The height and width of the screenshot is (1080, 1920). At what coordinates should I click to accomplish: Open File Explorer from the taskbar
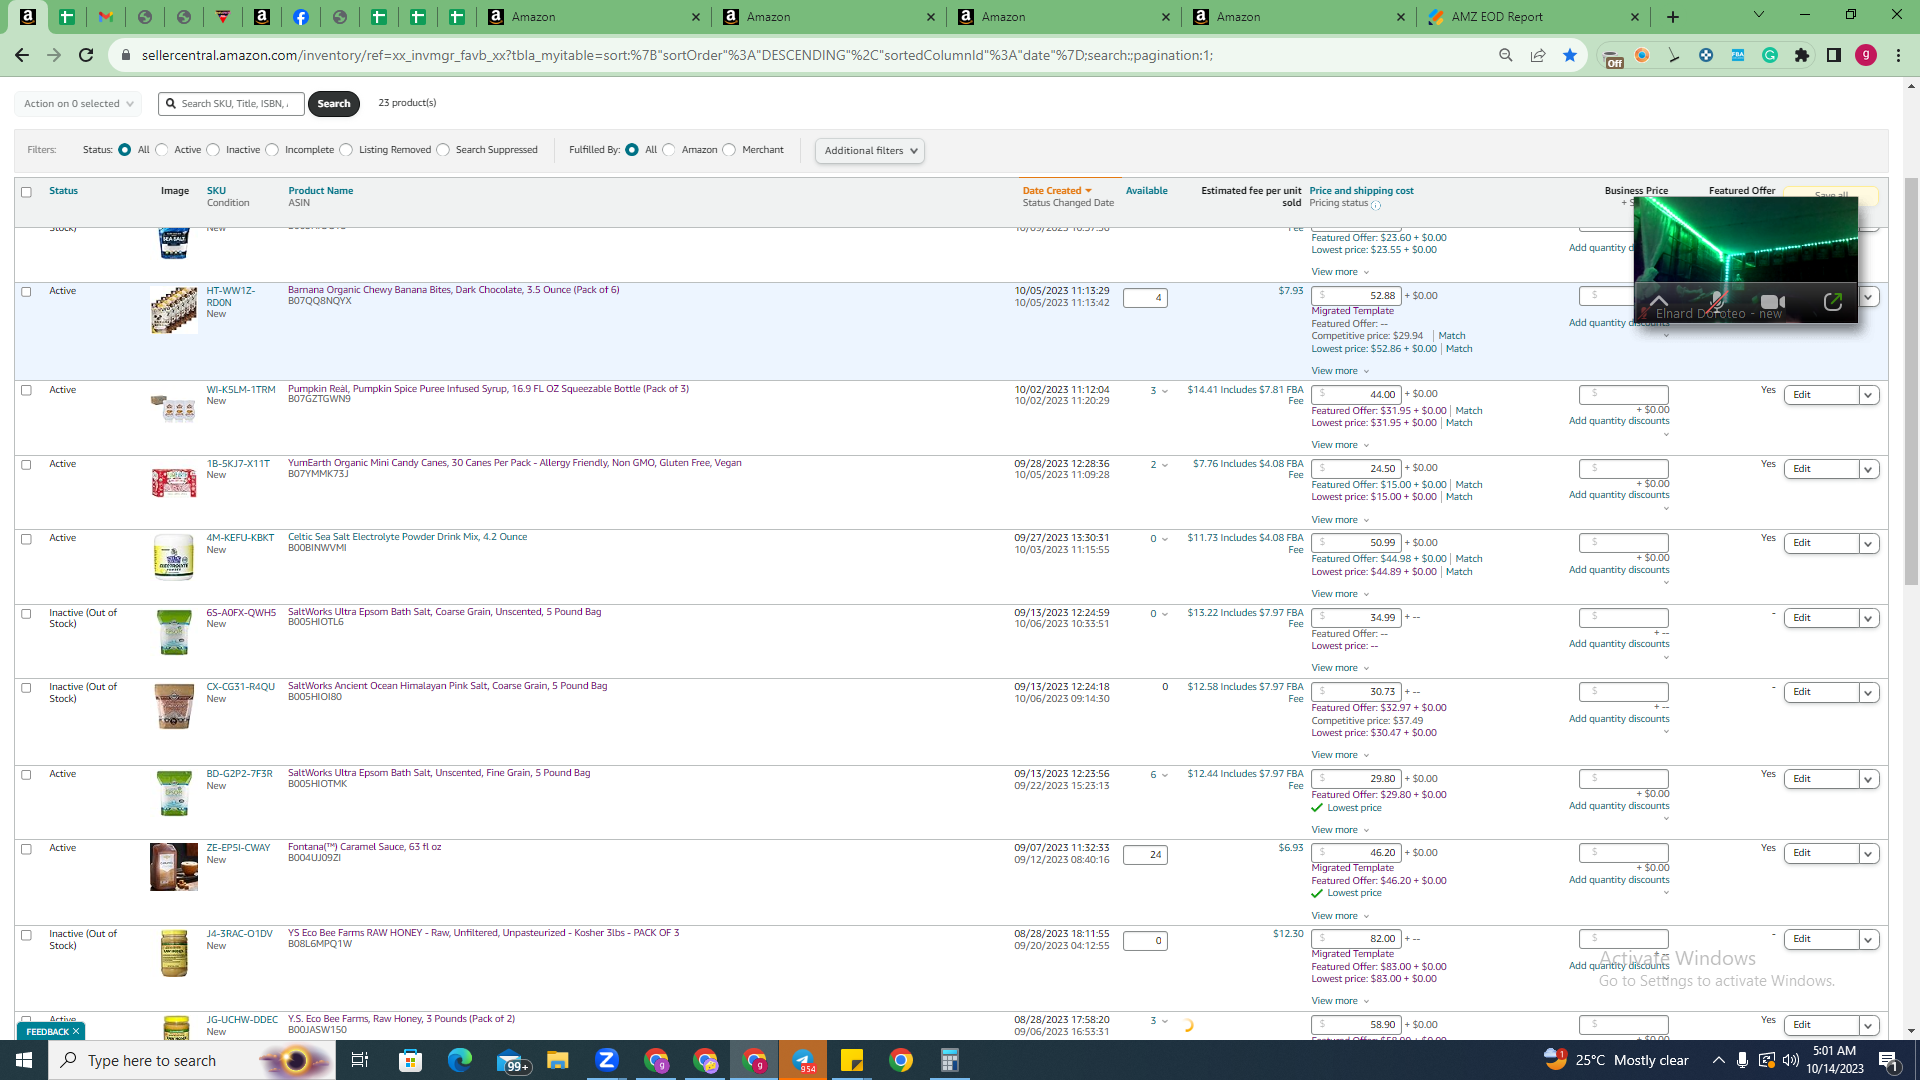tap(558, 1060)
